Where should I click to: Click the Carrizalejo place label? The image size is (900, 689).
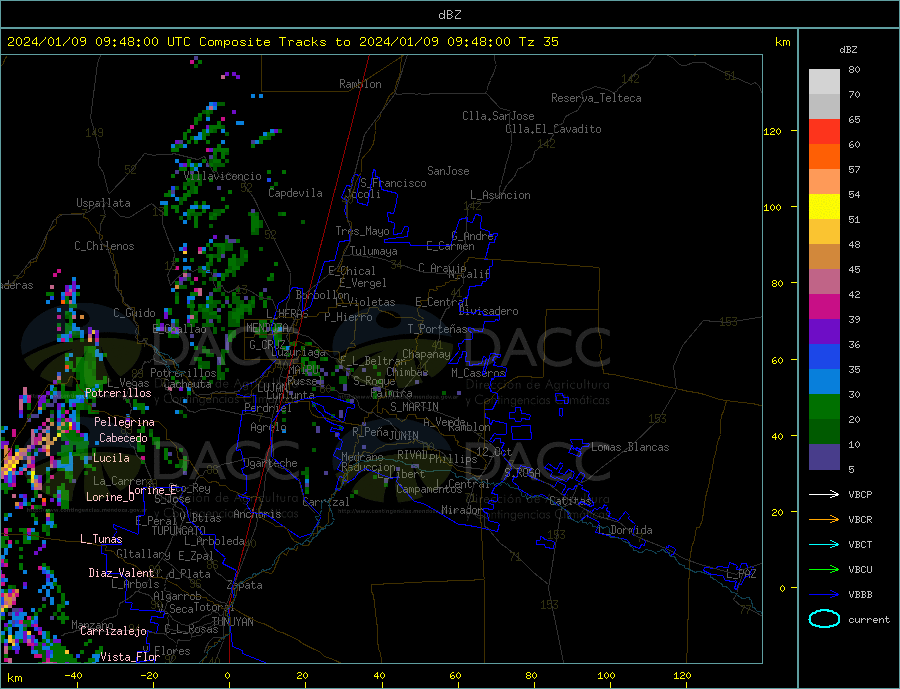113,631
